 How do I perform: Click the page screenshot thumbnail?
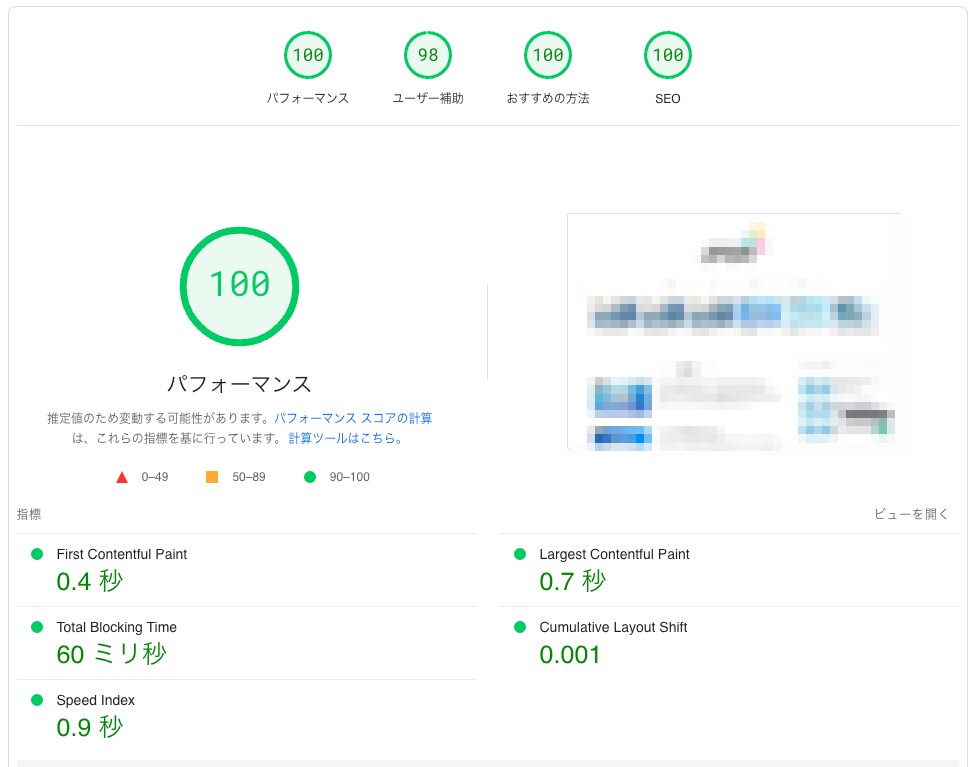pyautogui.click(x=737, y=332)
